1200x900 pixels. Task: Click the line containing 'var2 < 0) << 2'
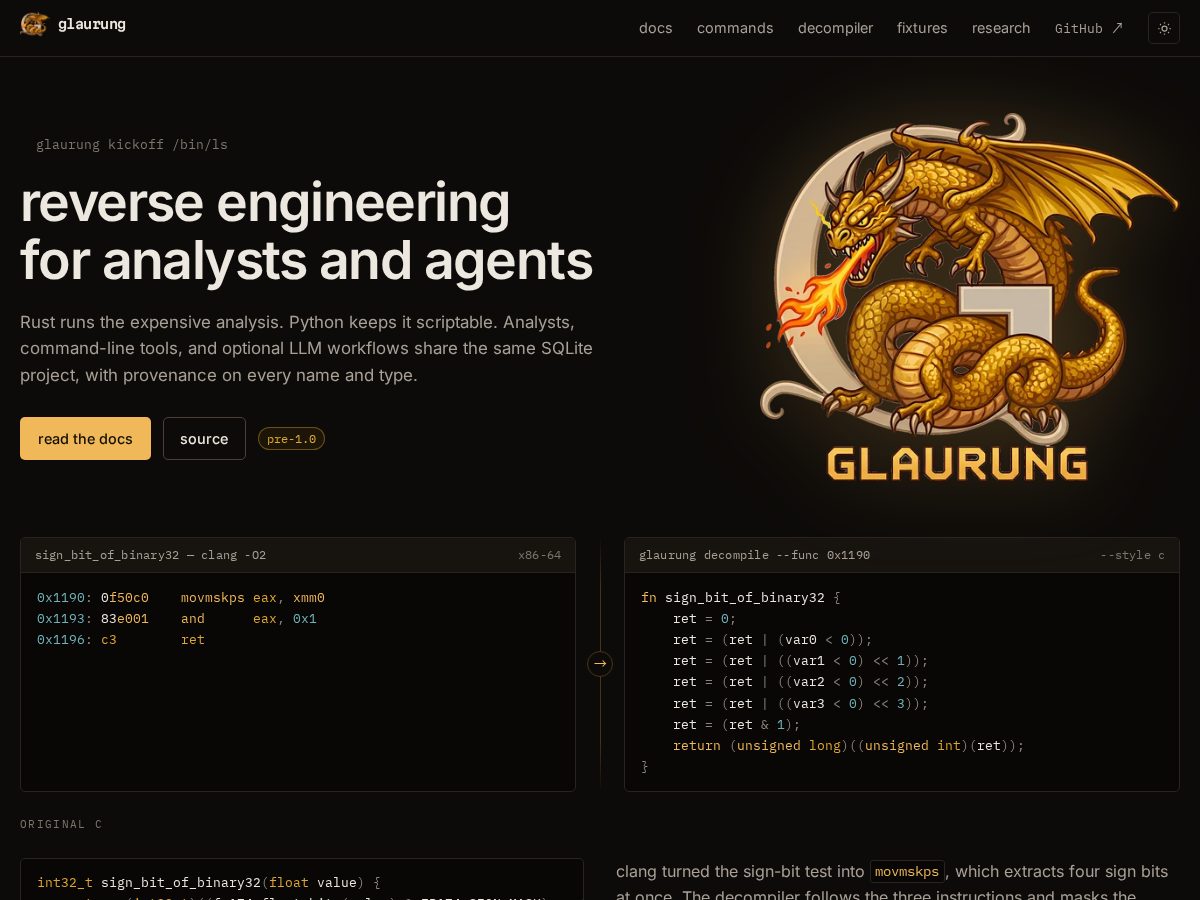coord(801,682)
